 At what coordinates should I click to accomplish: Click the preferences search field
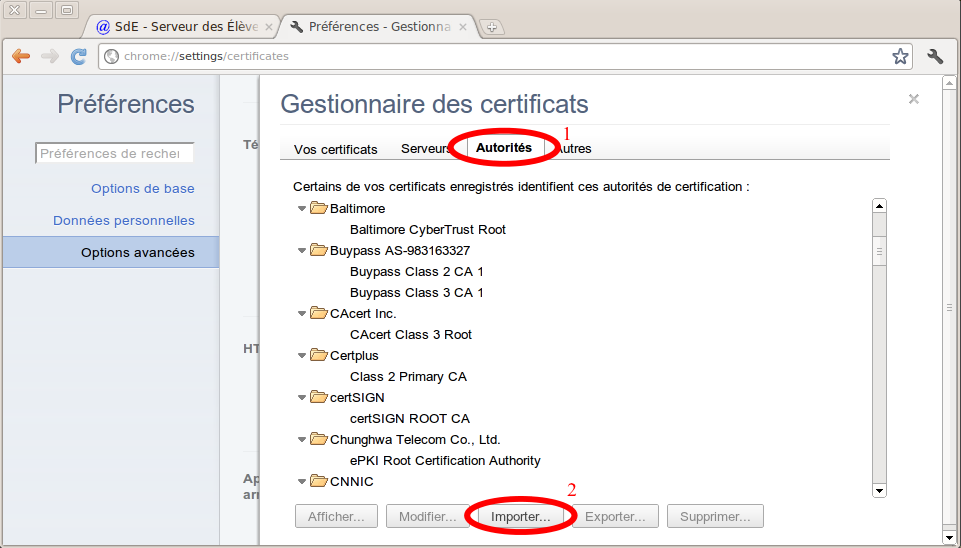(114, 153)
